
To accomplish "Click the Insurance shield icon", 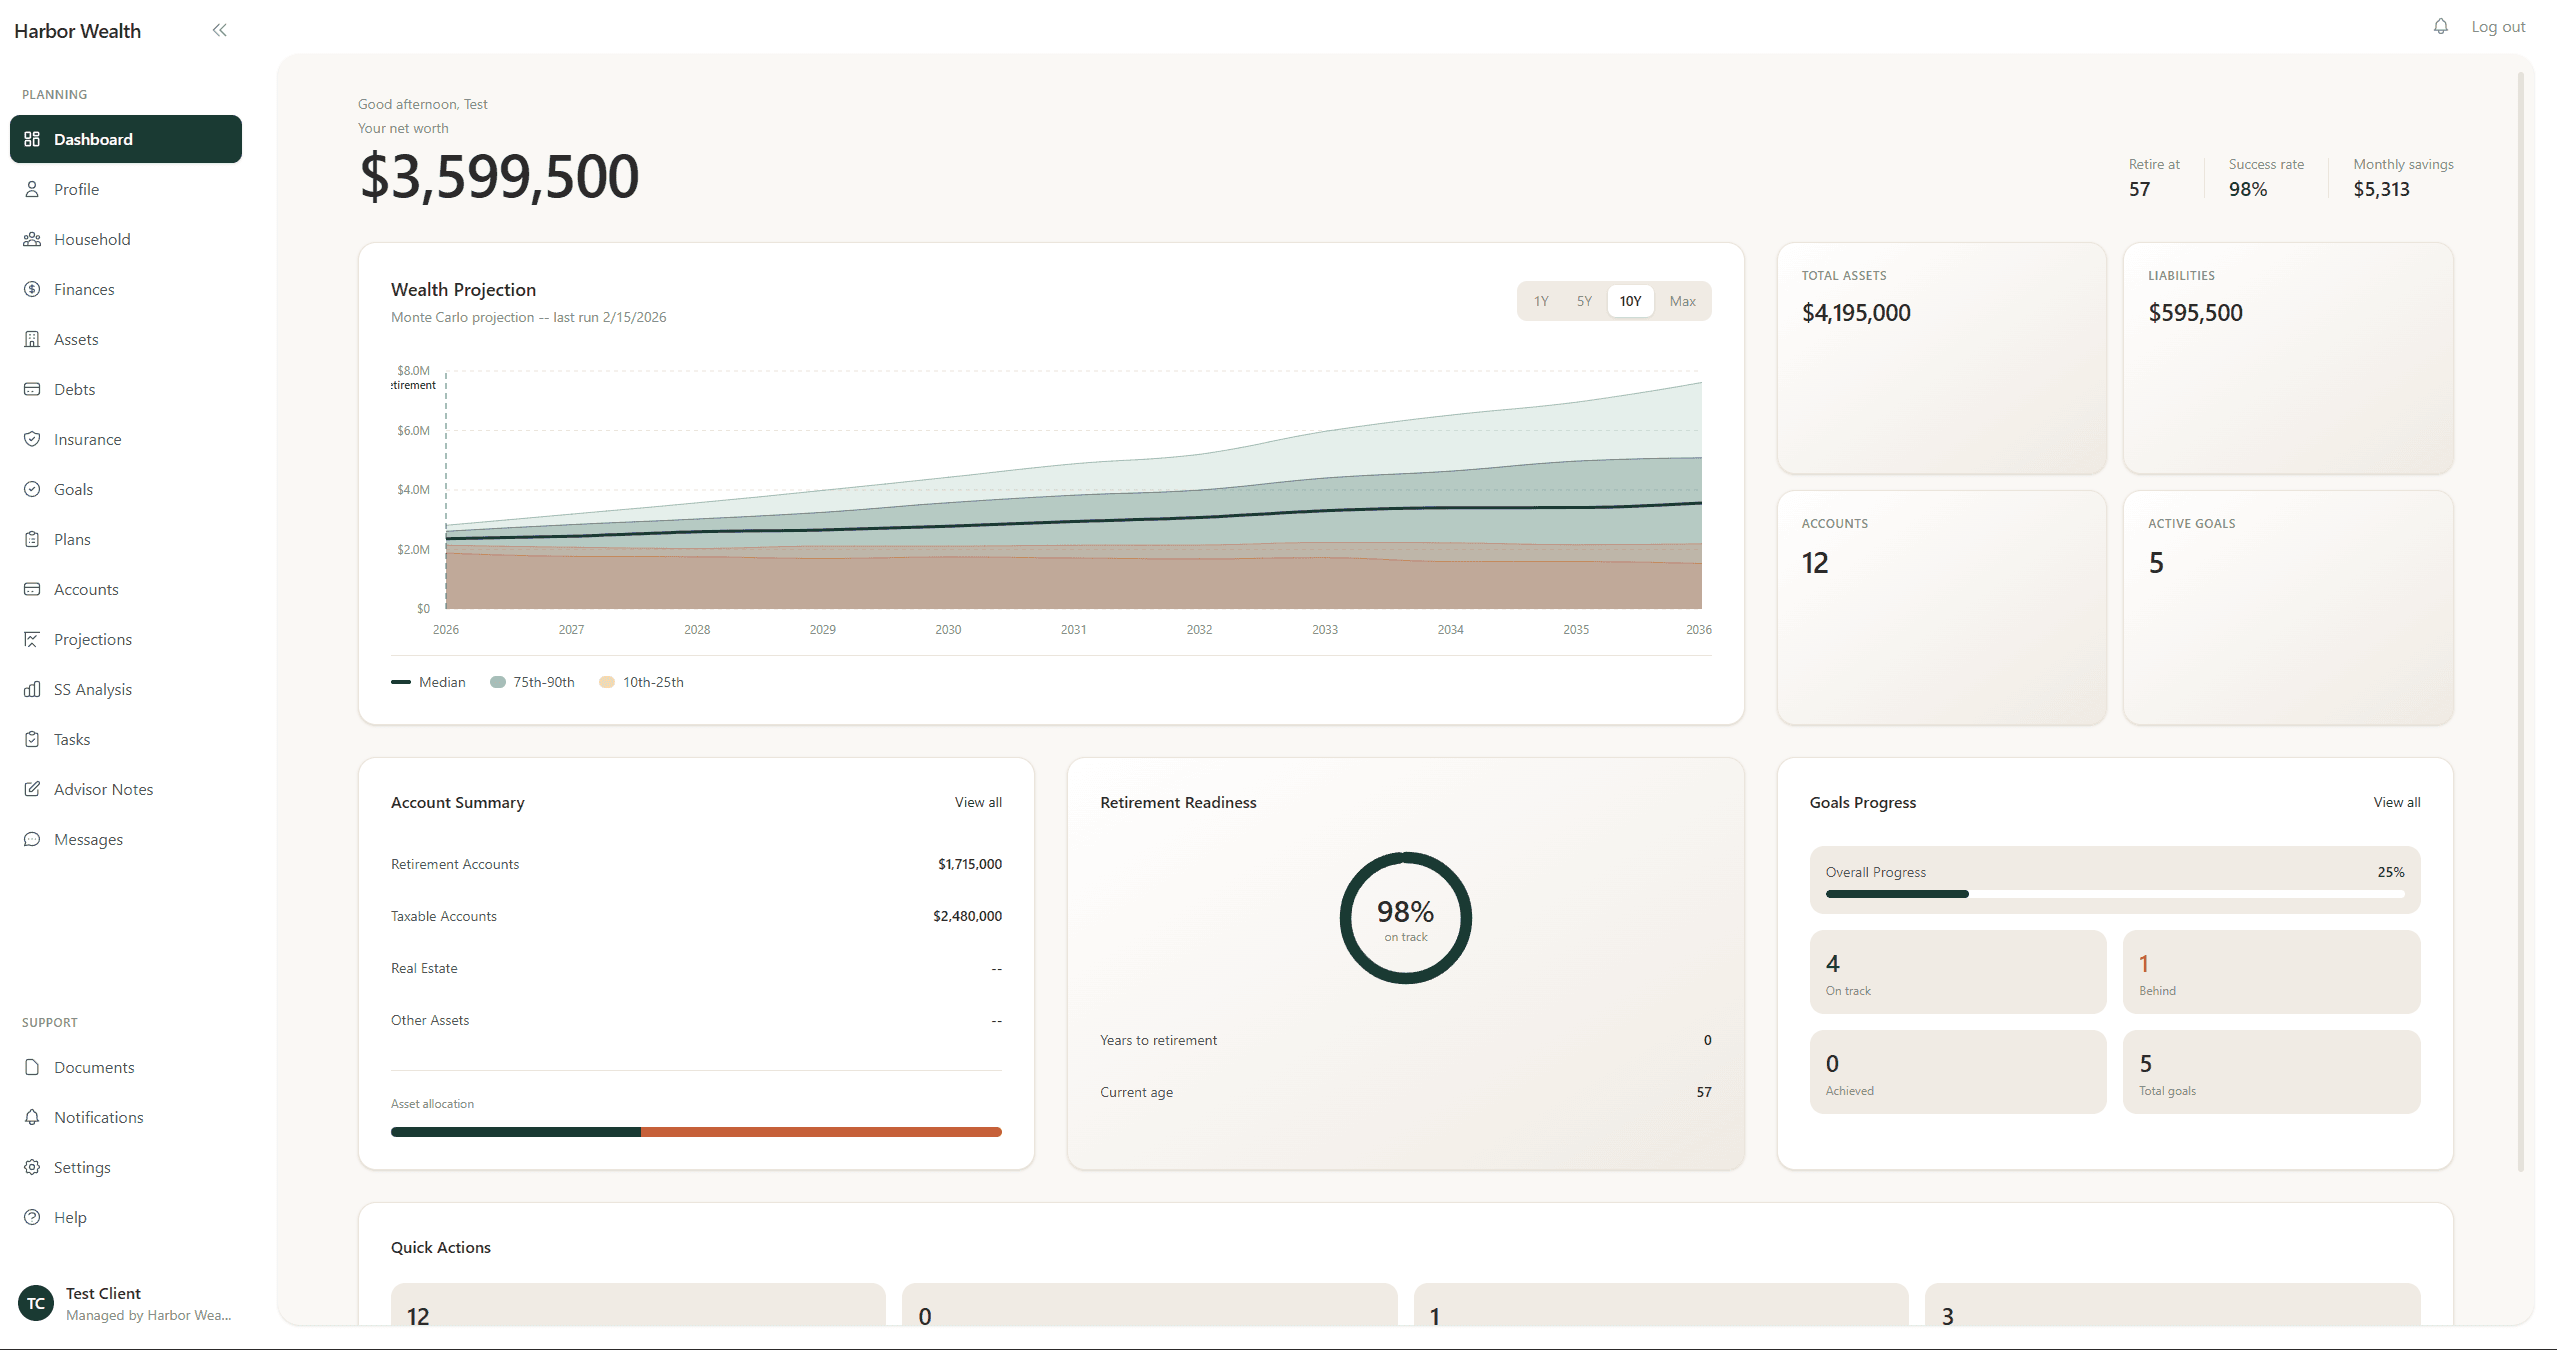I will tap(32, 439).
